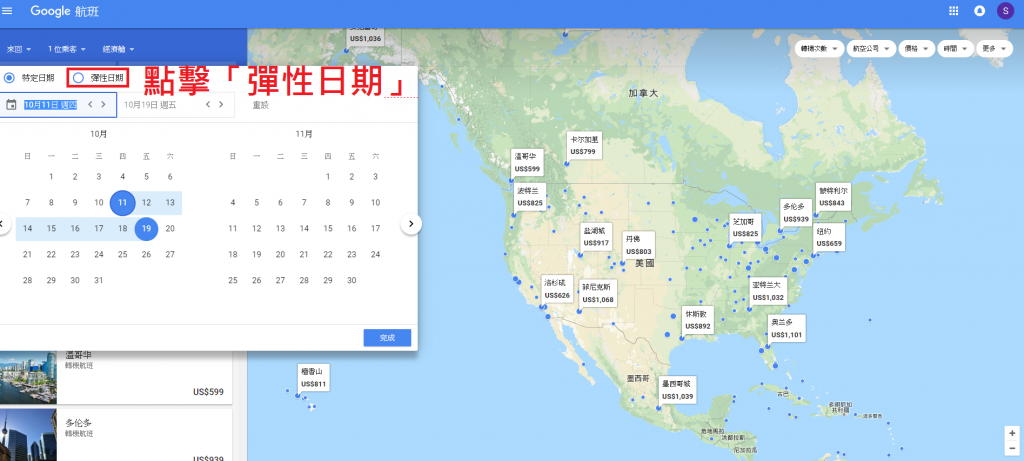Open the 更多 more filters dropdown

click(994, 49)
